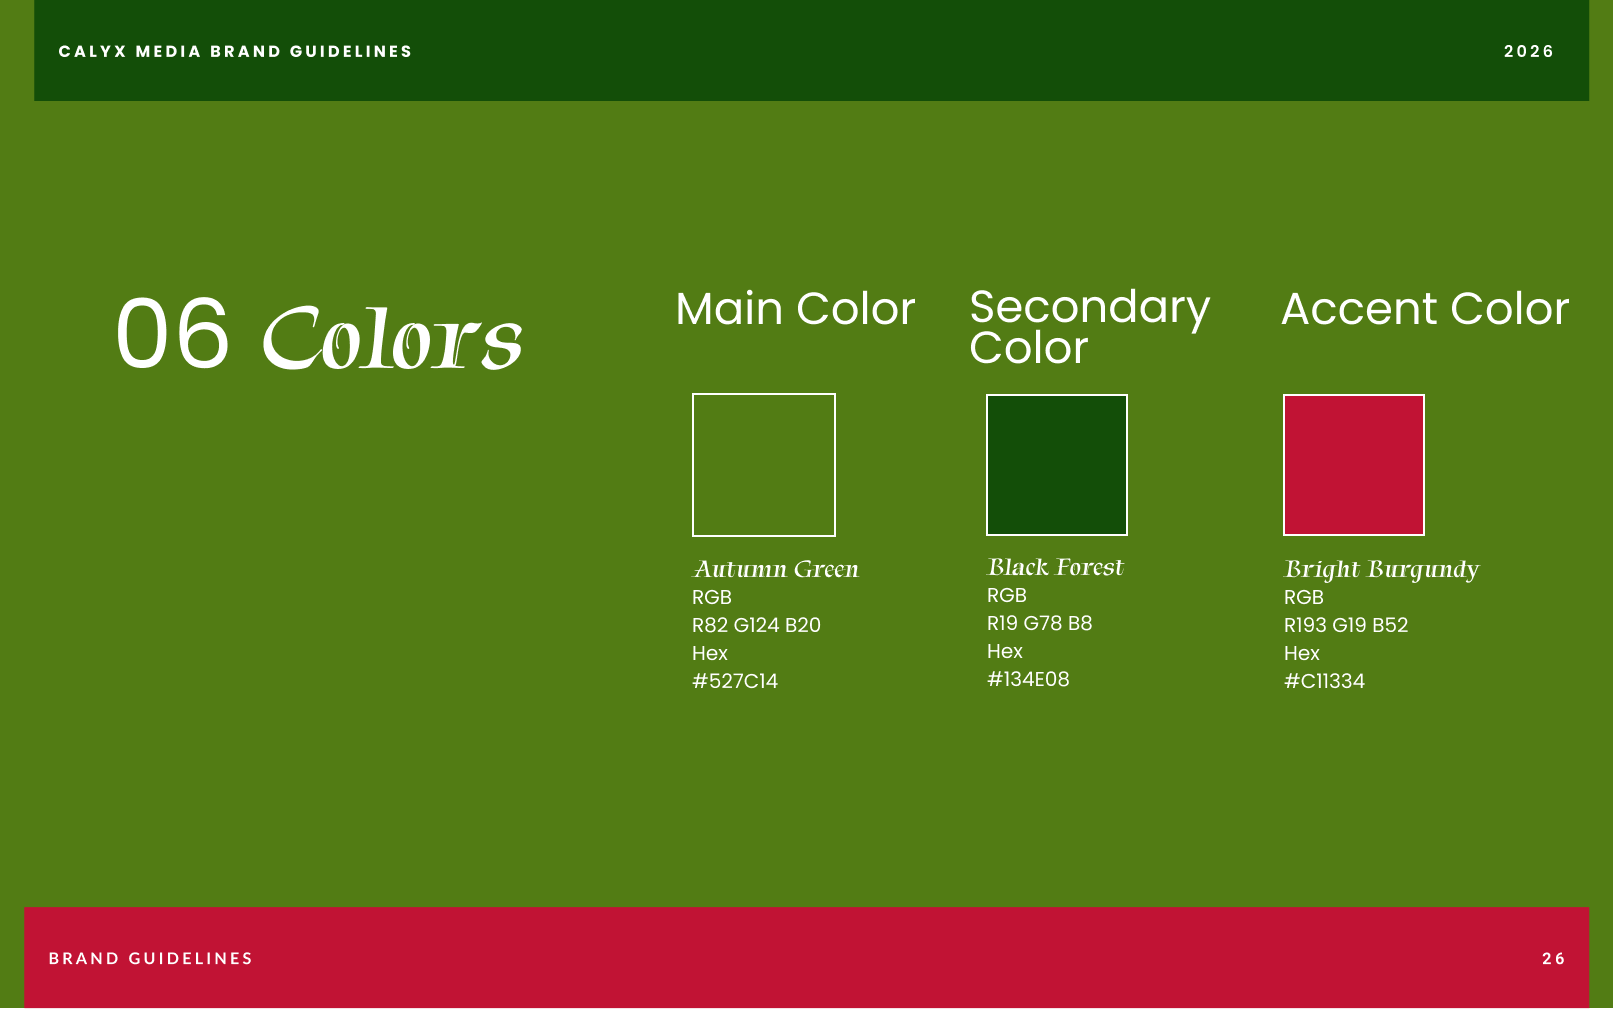Viewport: 1613px width, 1009px height.
Task: Click the hex code #C11334
Action: pos(1324,681)
